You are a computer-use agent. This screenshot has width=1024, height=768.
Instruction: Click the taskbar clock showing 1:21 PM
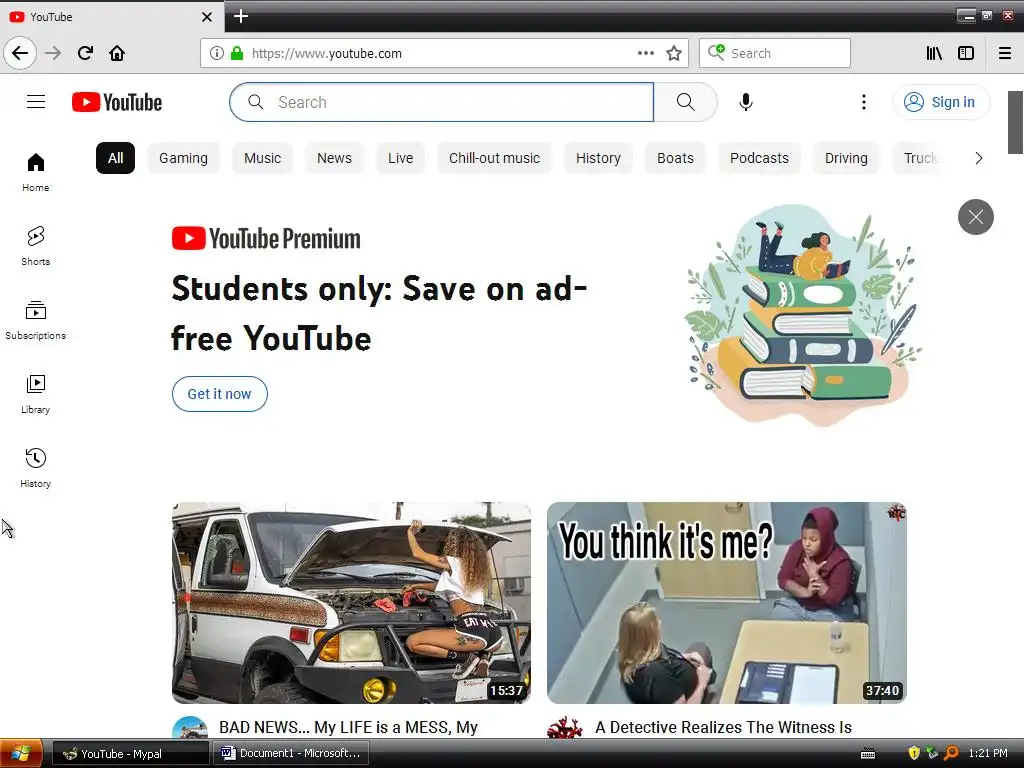click(x=987, y=753)
